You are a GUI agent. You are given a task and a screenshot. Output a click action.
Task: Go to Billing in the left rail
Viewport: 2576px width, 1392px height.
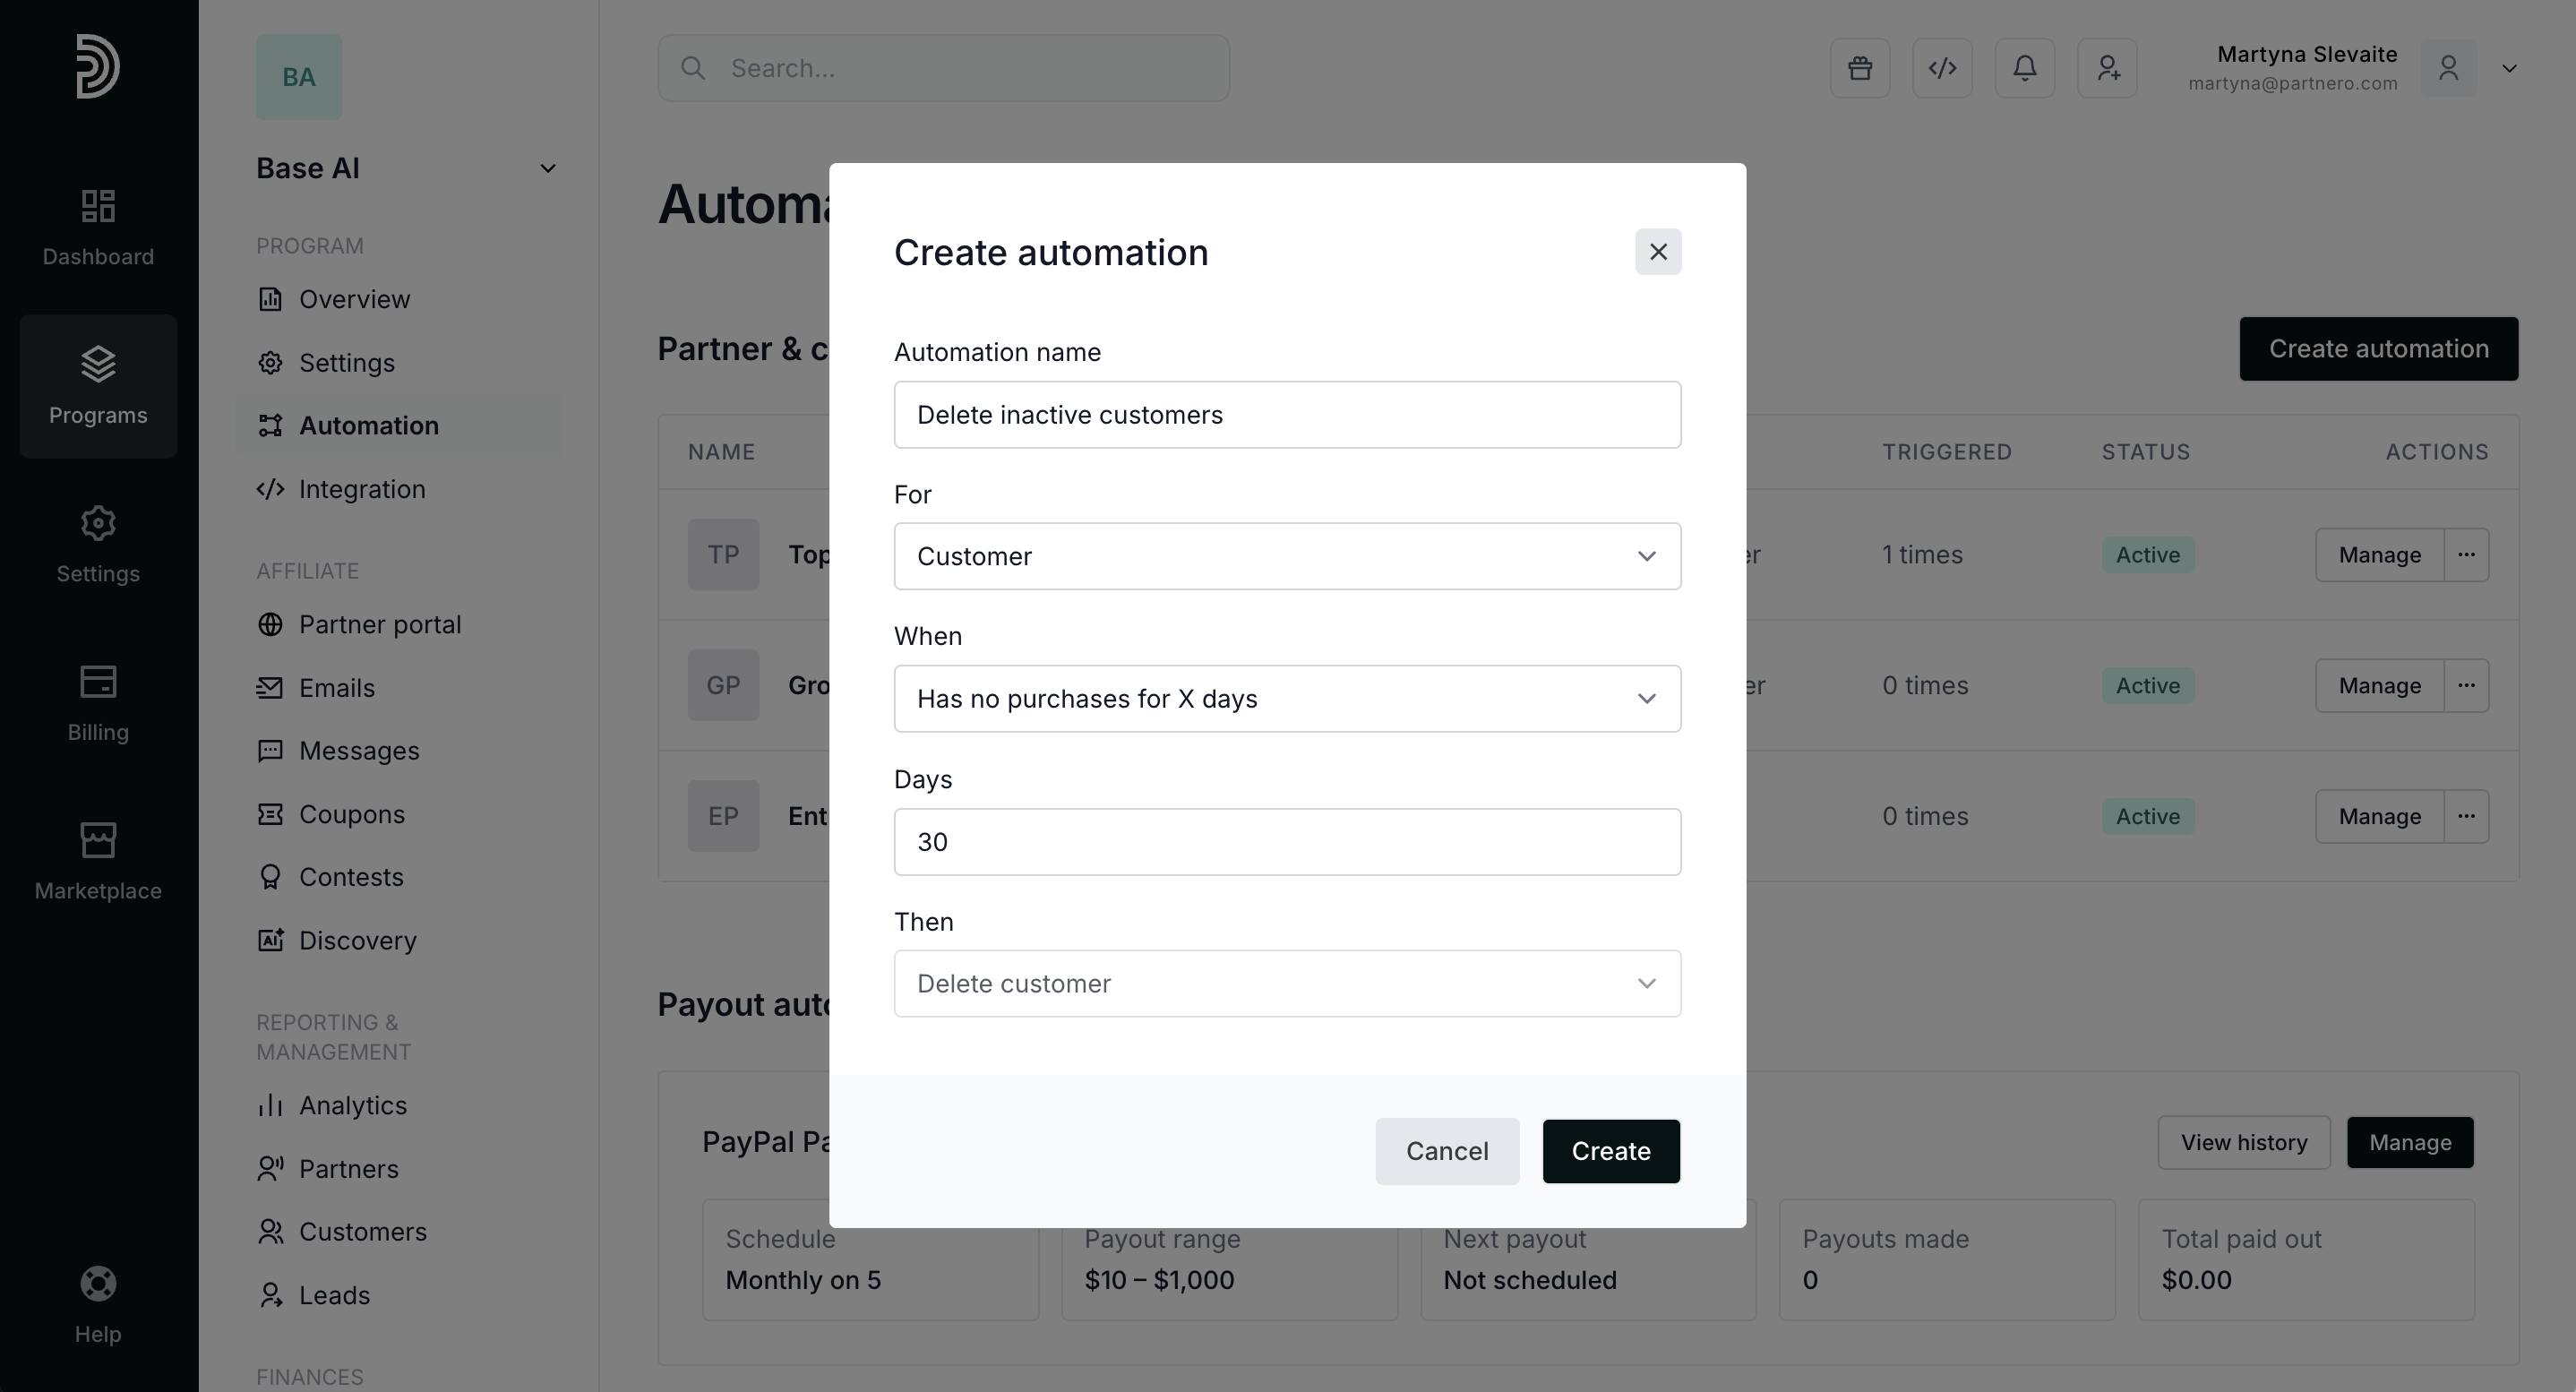pyautogui.click(x=98, y=703)
